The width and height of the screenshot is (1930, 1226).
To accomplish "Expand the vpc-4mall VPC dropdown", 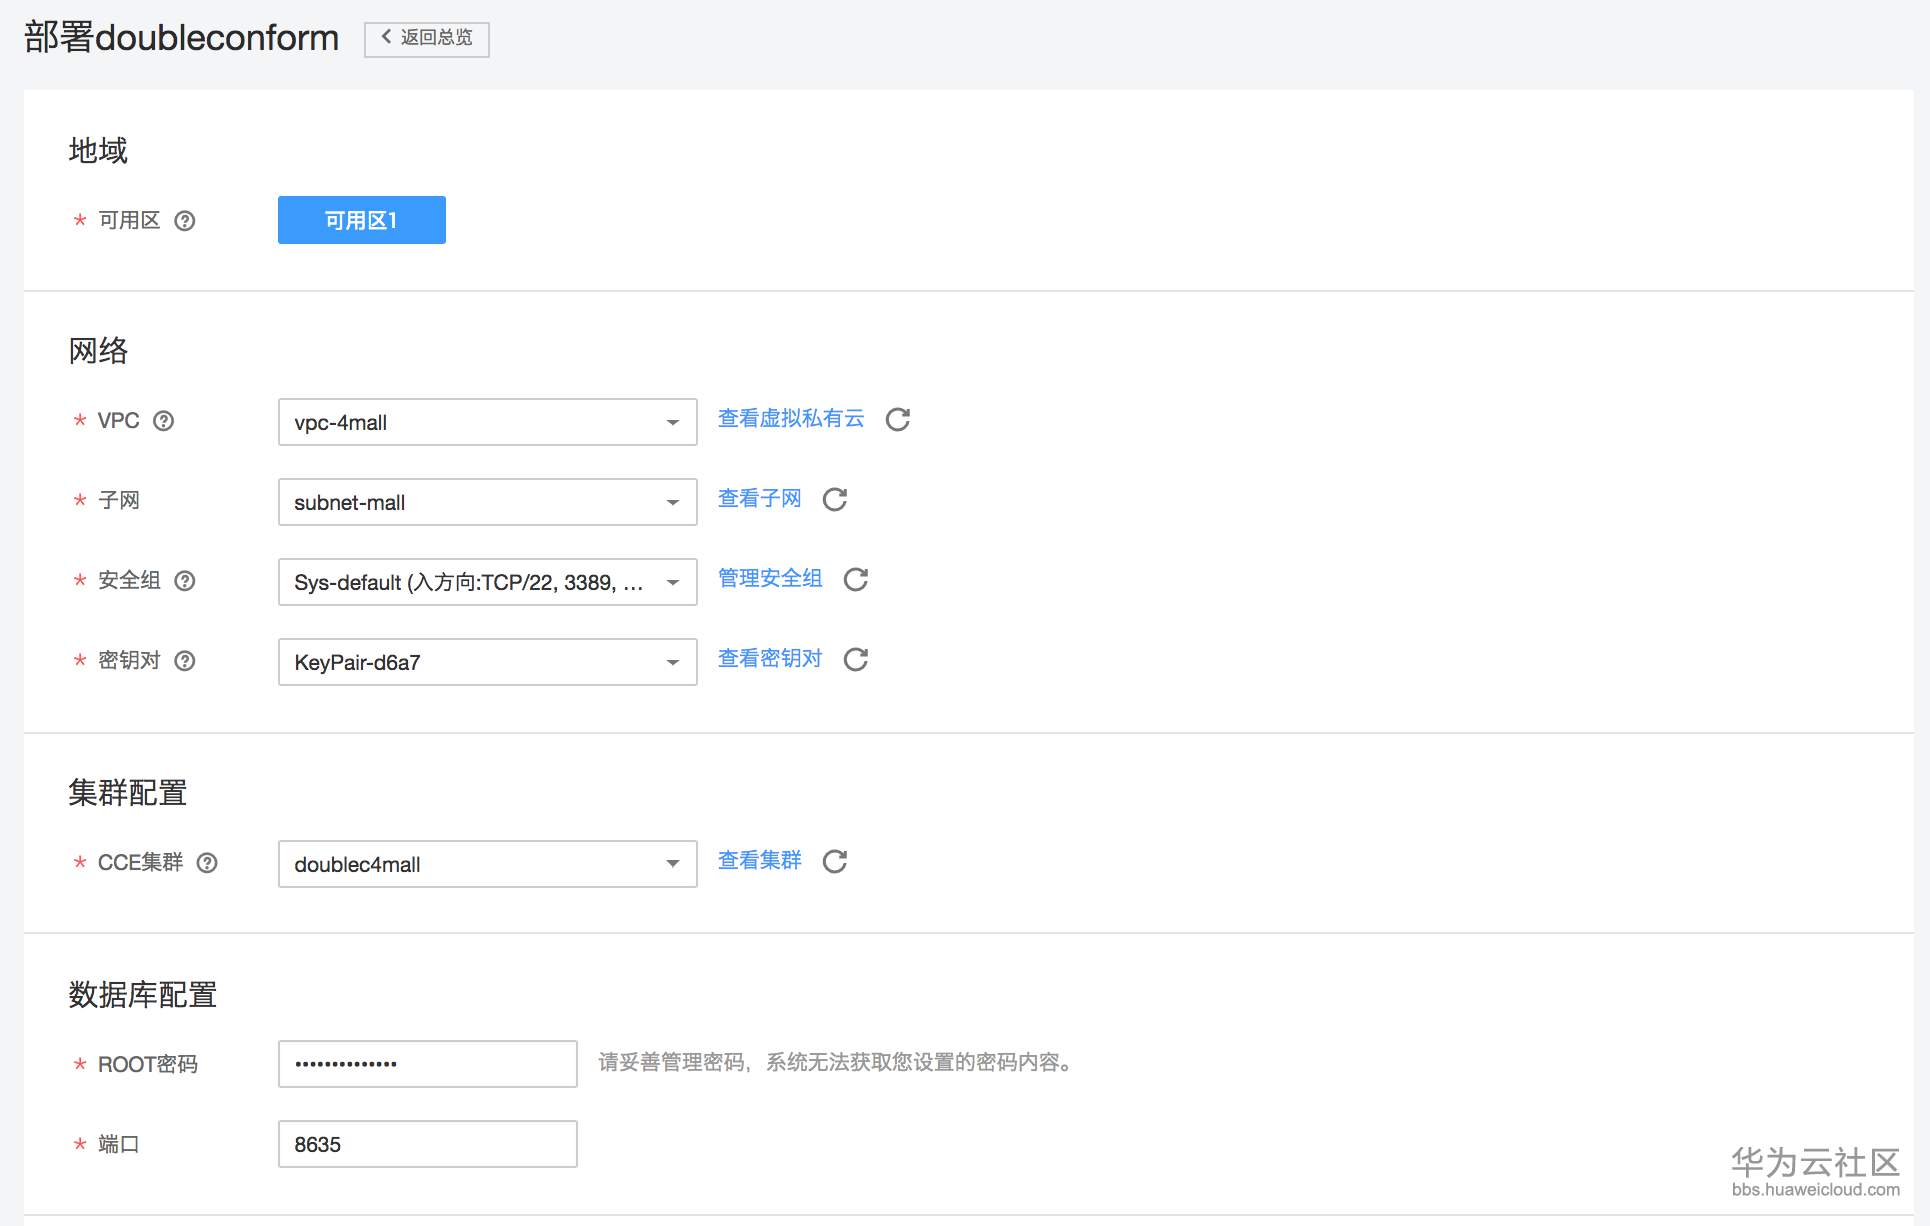I will (x=487, y=422).
